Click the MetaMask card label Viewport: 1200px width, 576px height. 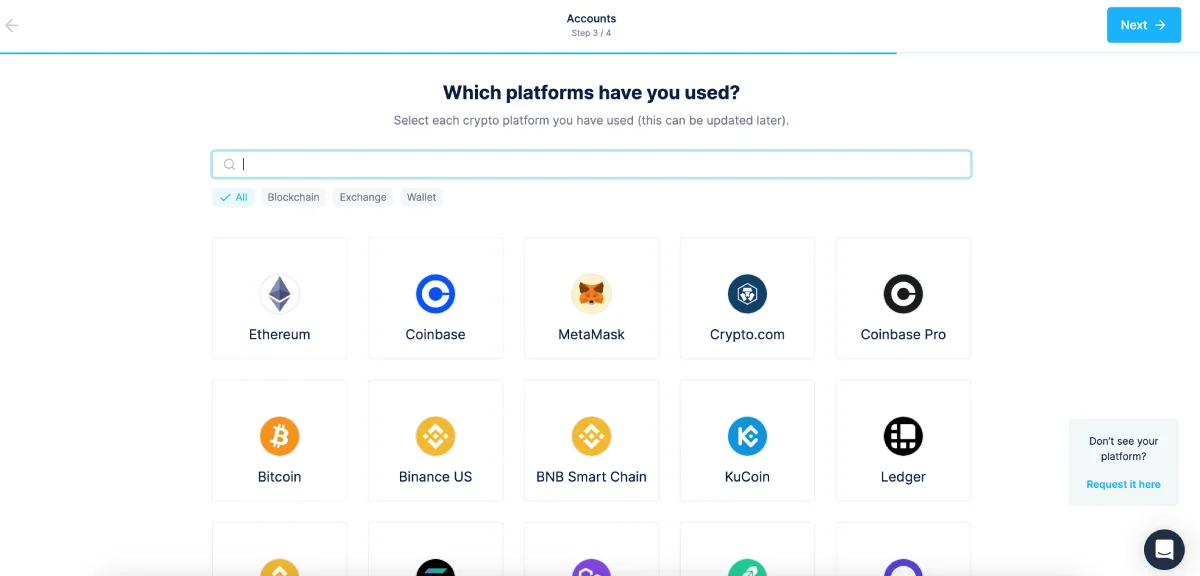(x=591, y=335)
